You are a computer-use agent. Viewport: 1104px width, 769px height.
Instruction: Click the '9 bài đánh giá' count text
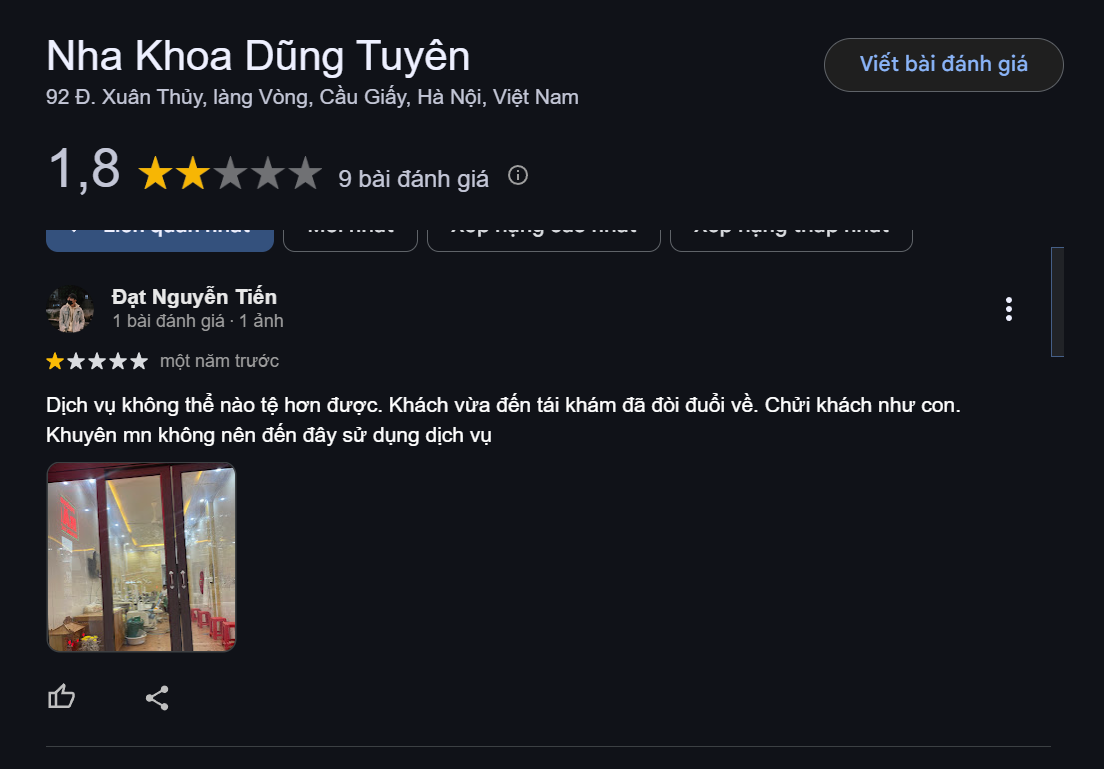coord(413,179)
